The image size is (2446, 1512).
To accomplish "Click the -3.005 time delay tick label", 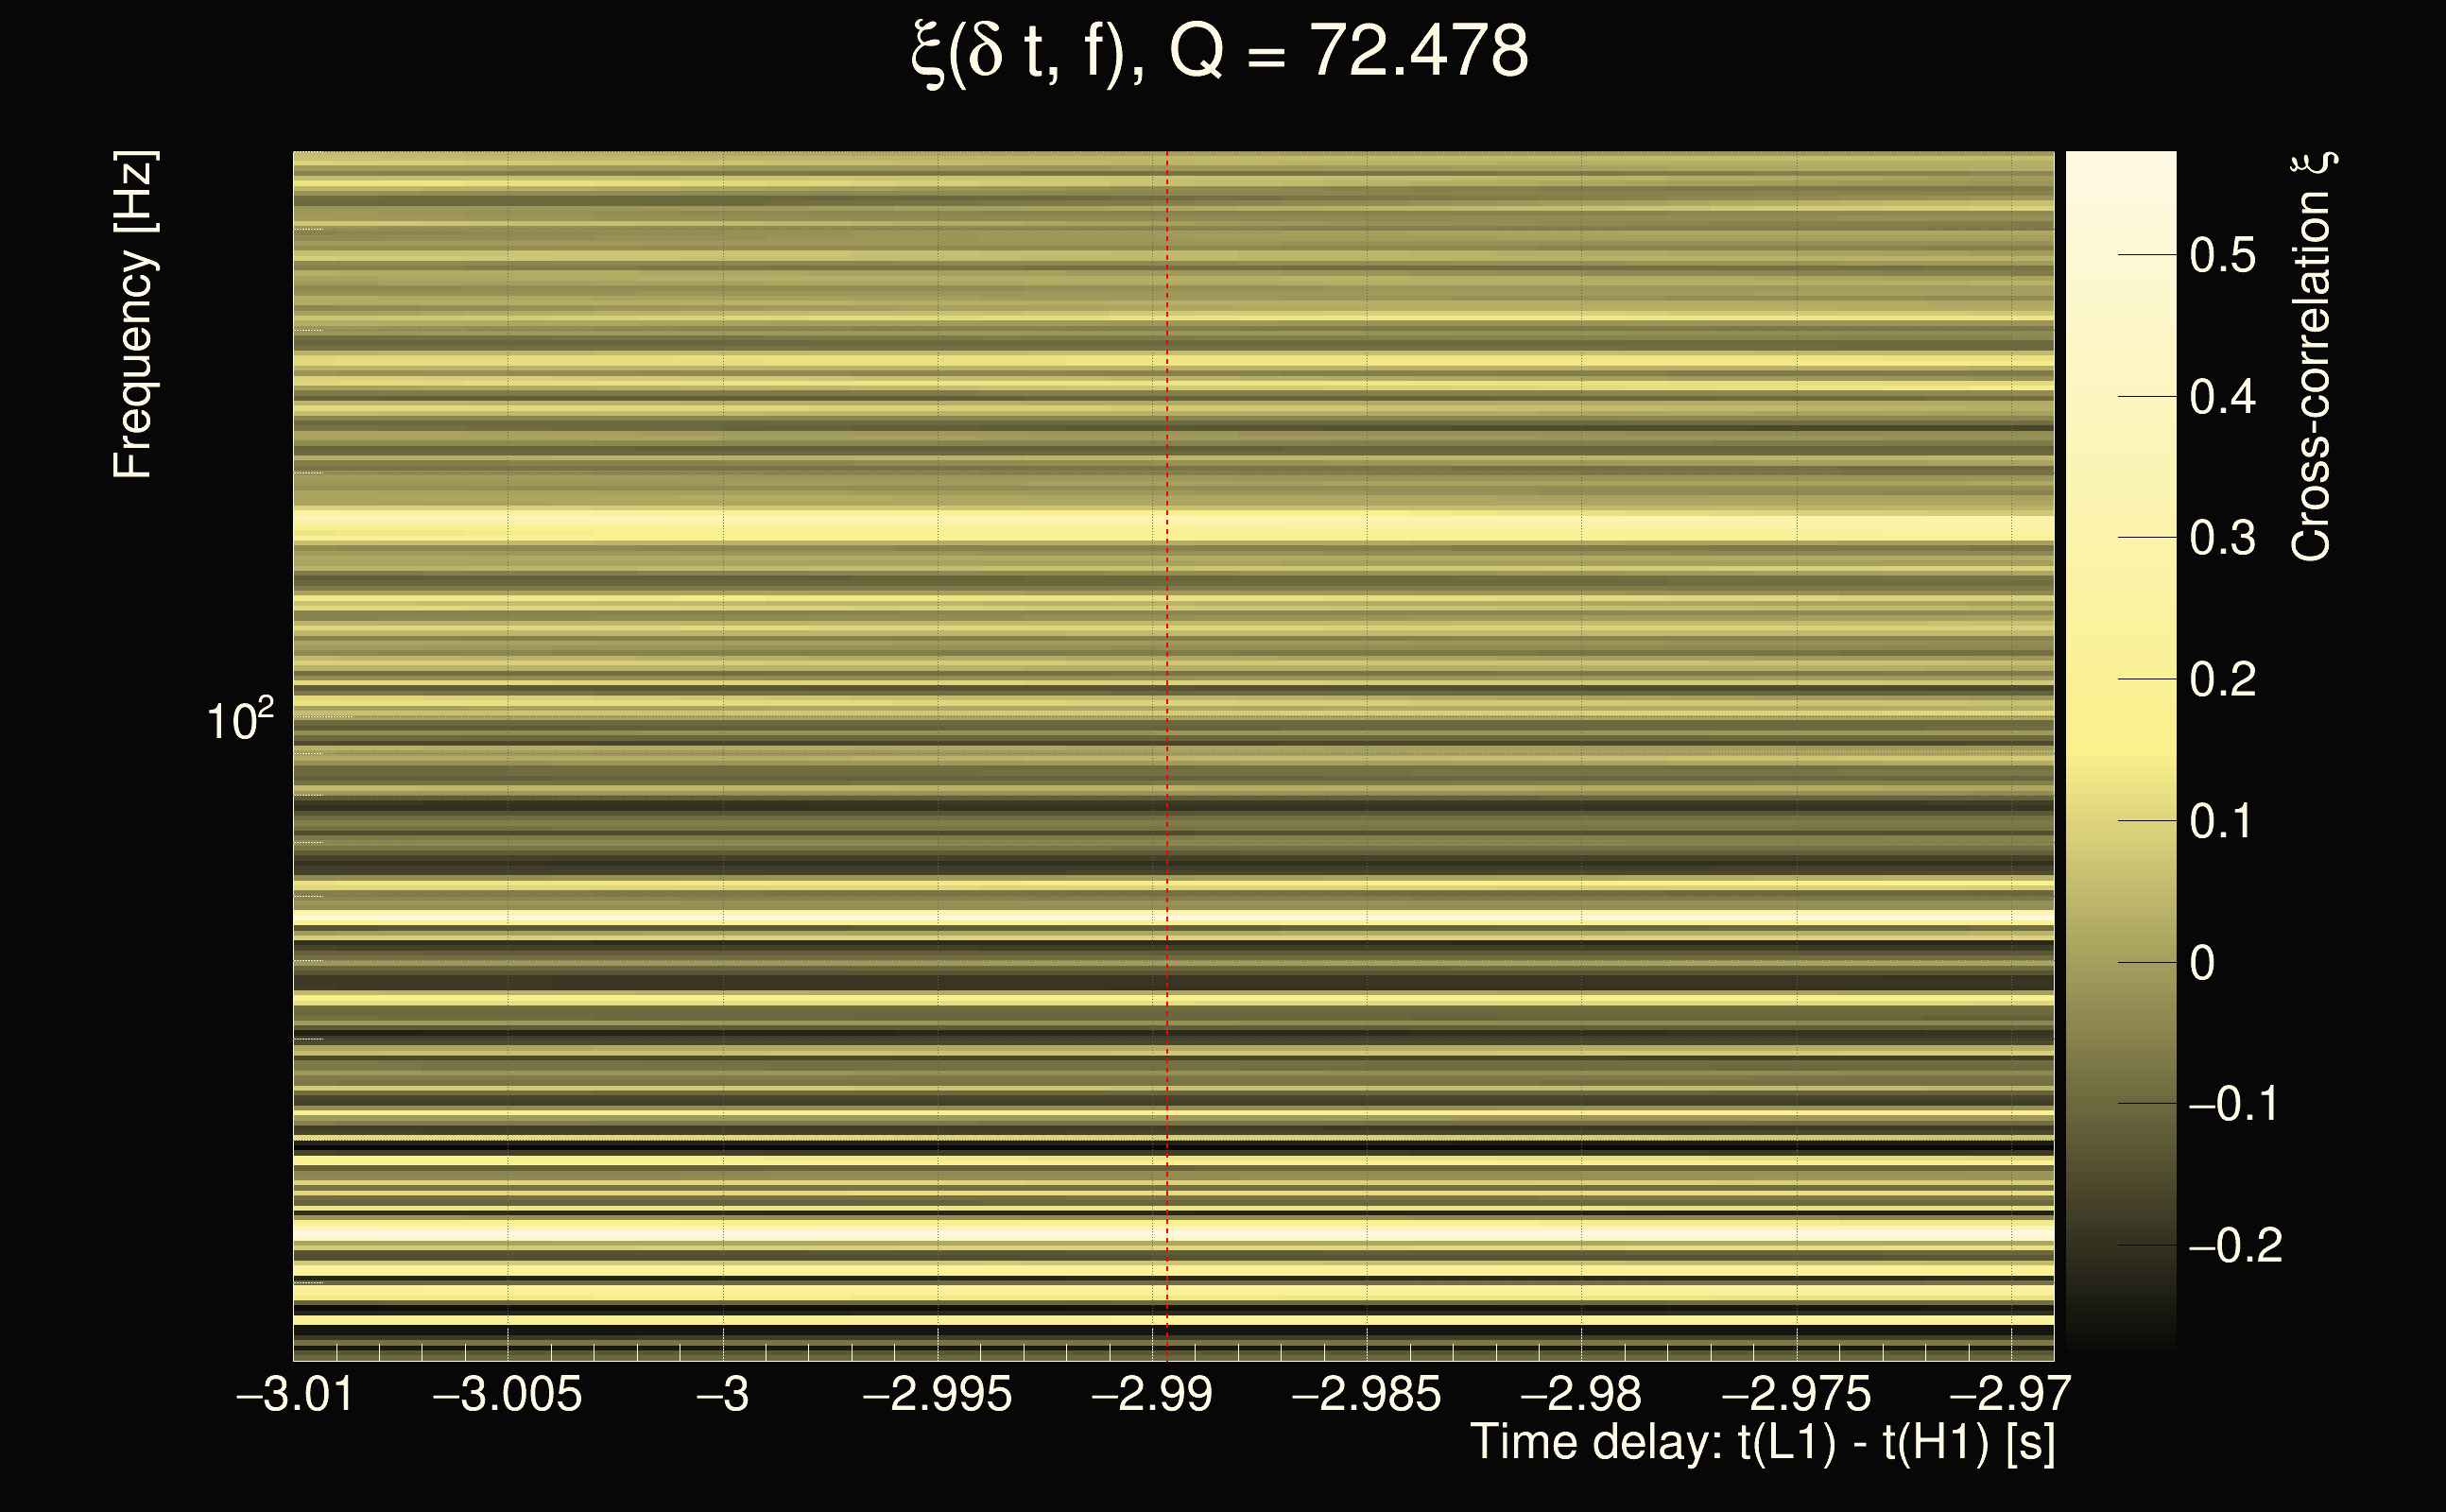I will (x=507, y=1394).
